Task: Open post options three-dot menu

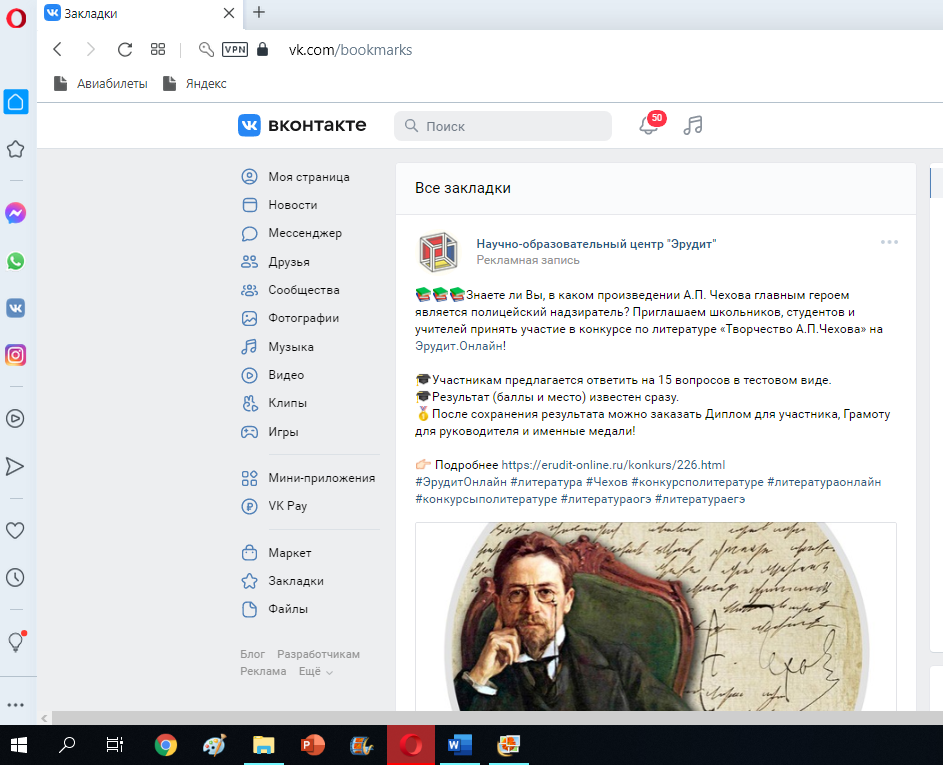Action: coord(889,242)
